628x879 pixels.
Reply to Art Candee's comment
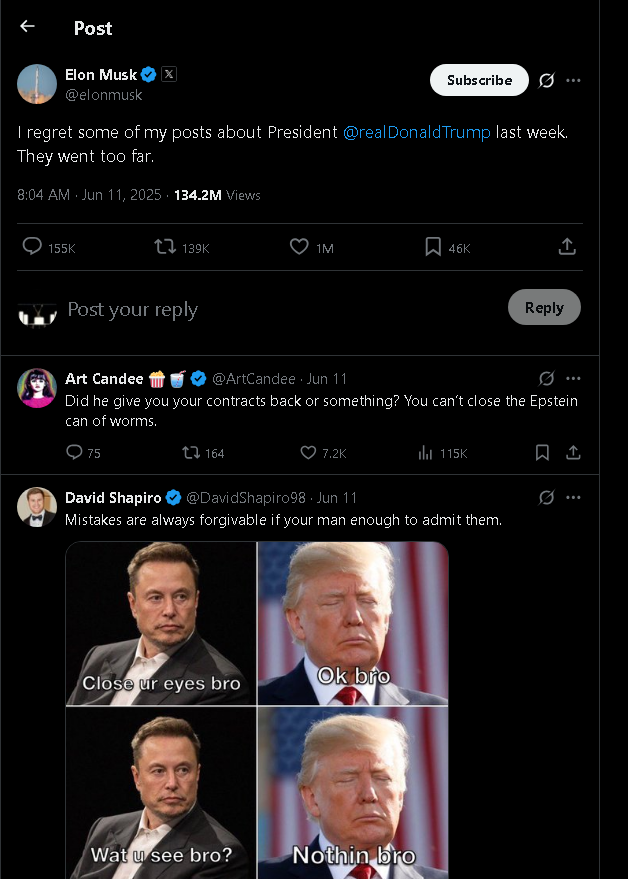pos(74,453)
